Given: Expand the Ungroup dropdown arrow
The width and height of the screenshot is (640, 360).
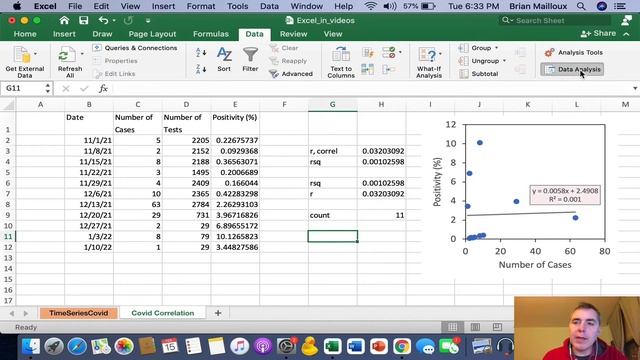Looking at the screenshot, I should 504,61.
